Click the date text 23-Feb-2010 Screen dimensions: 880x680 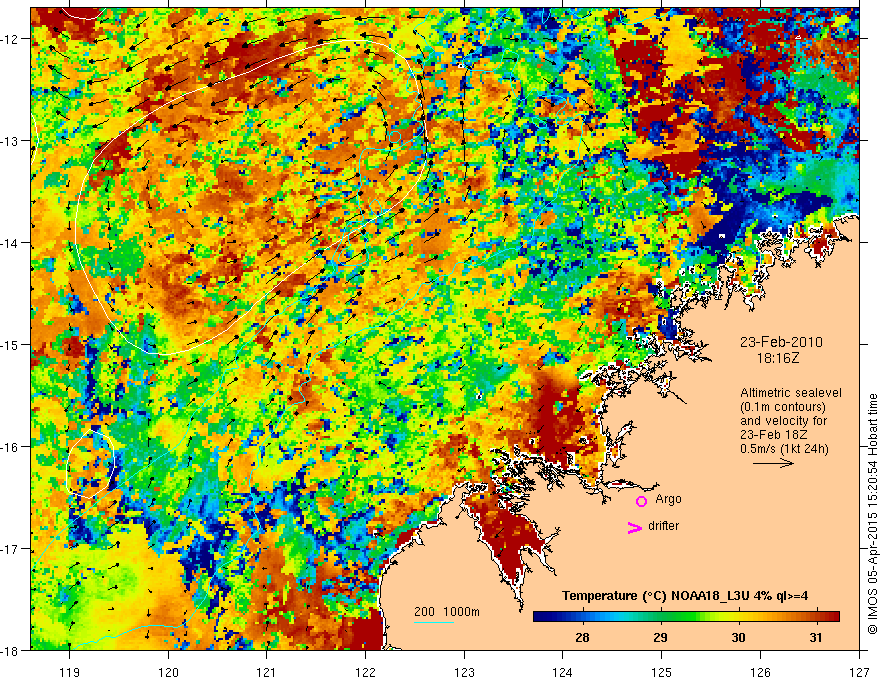pyautogui.click(x=781, y=342)
